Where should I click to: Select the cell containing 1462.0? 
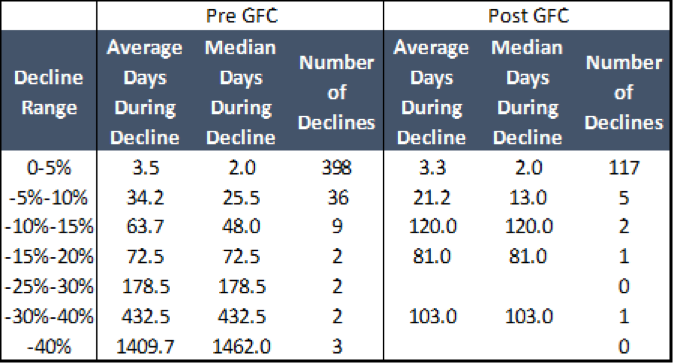click(x=241, y=346)
